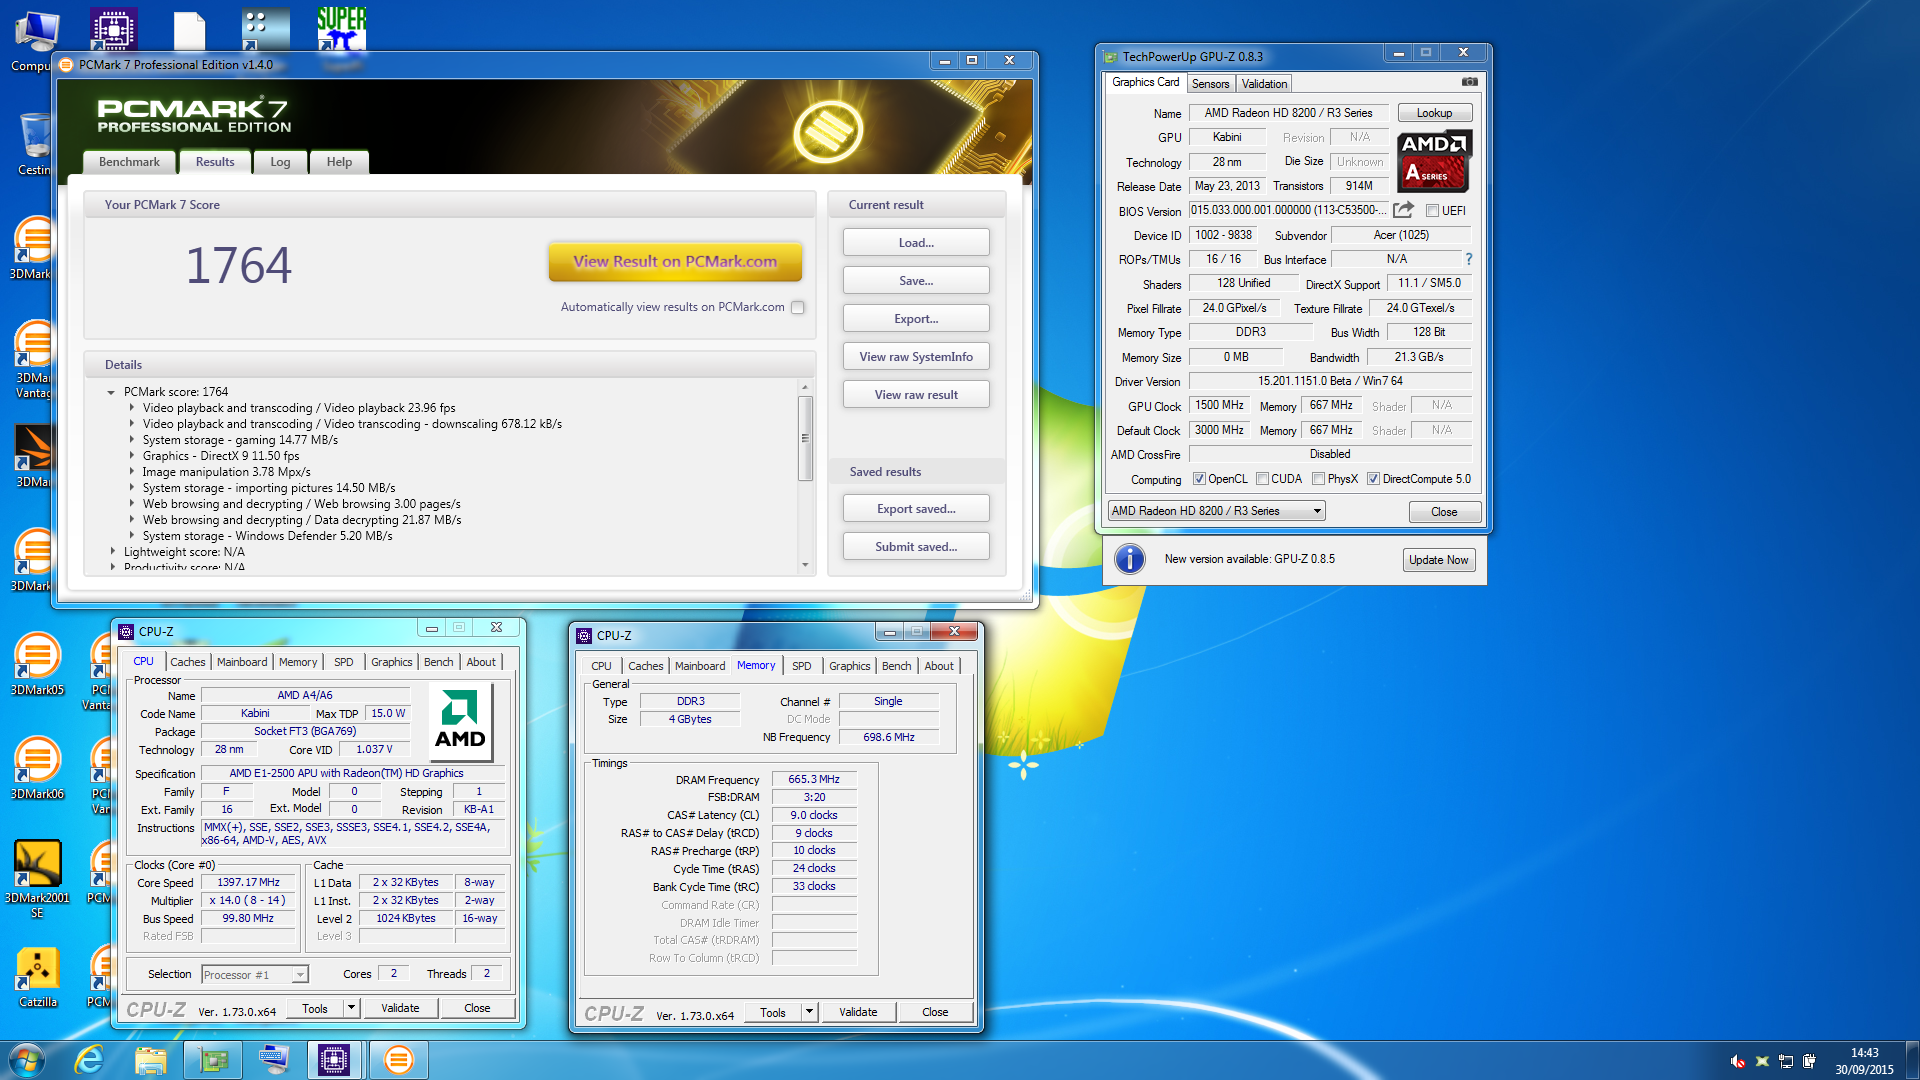Image resolution: width=1920 pixels, height=1080 pixels.
Task: Click the Export... button in PCMark
Action: 916,319
